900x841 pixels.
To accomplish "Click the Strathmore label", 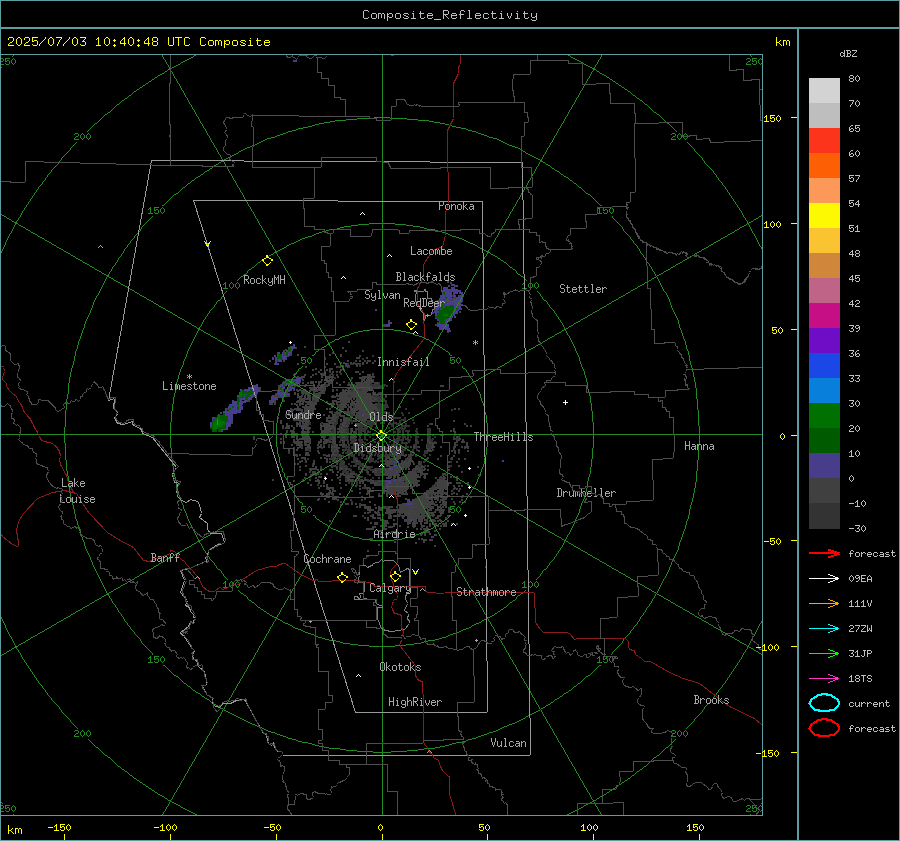I will coord(486,592).
